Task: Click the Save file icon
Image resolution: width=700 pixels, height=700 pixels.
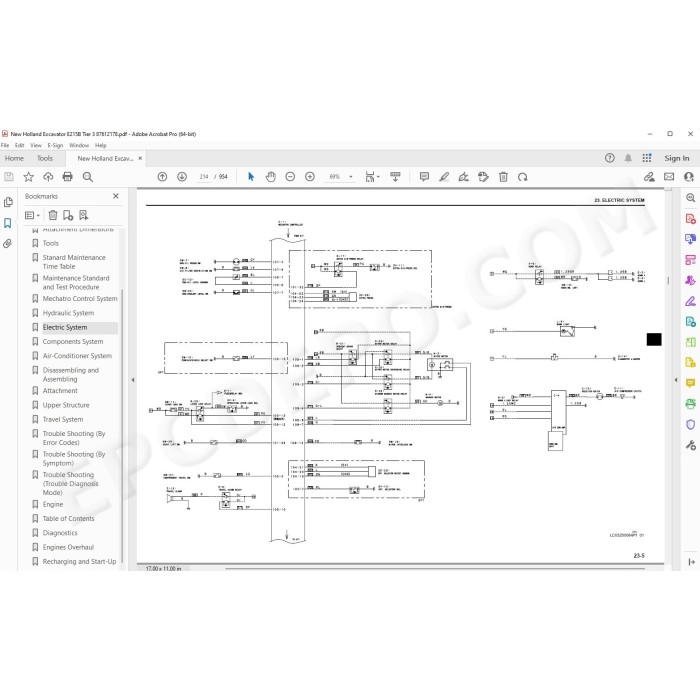Action: coord(8,177)
